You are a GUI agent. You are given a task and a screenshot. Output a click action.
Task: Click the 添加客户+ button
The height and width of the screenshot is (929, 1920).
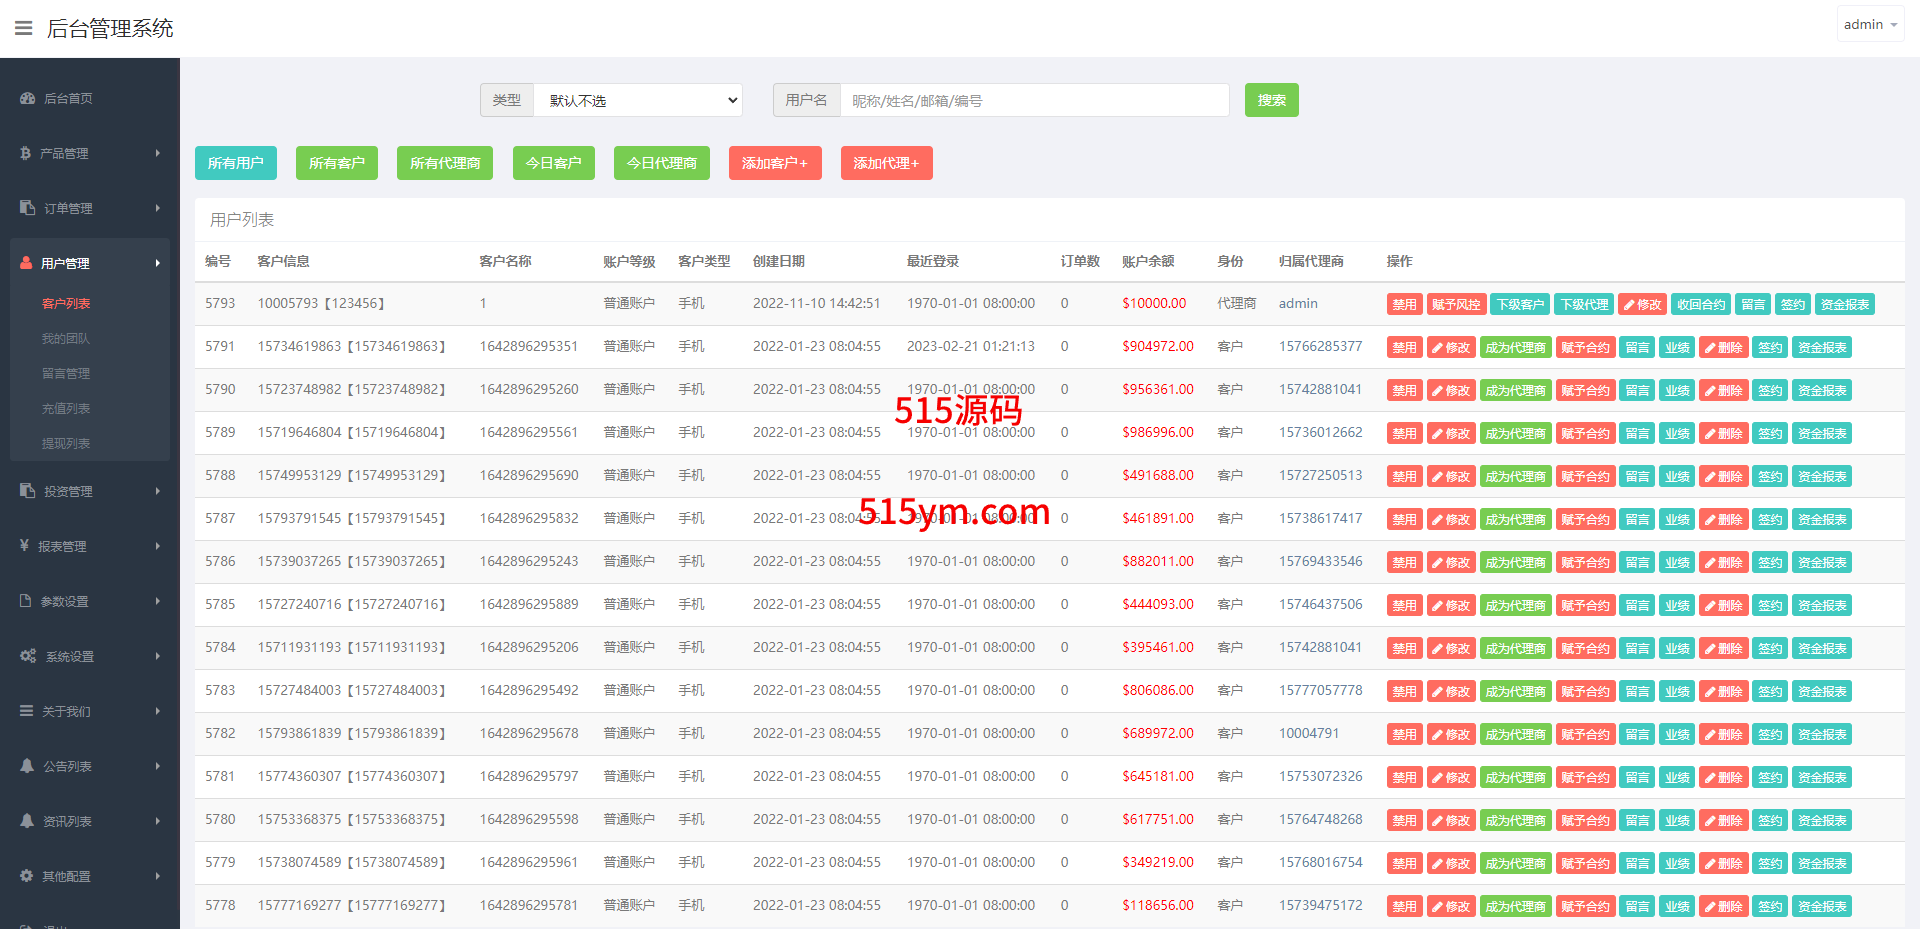[x=775, y=163]
